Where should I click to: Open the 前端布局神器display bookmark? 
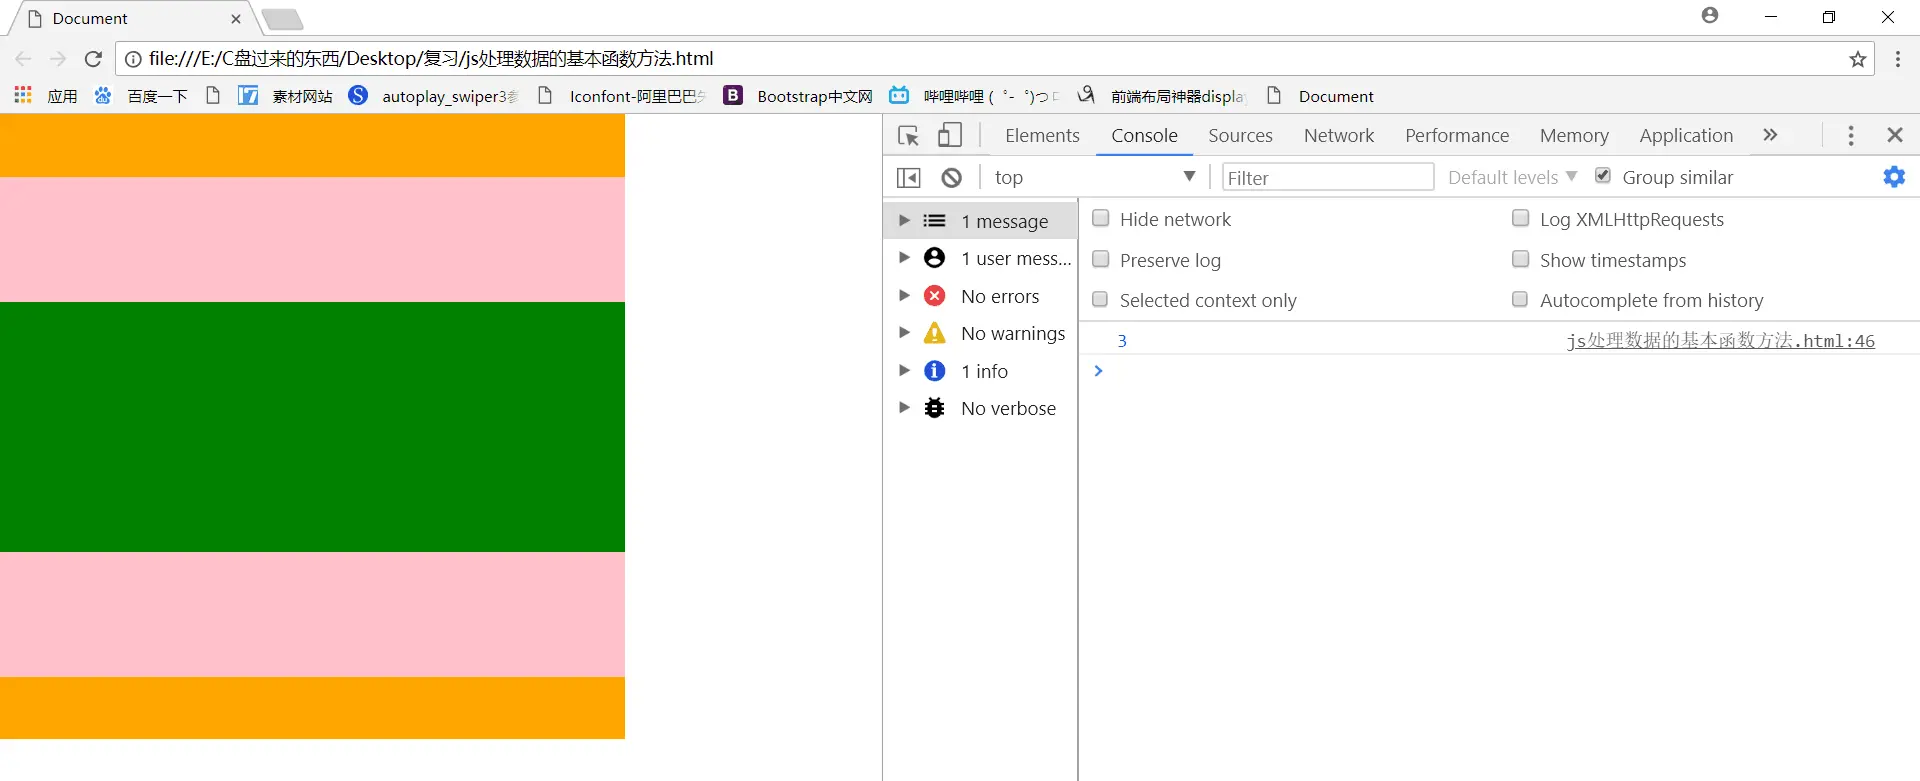(1161, 96)
